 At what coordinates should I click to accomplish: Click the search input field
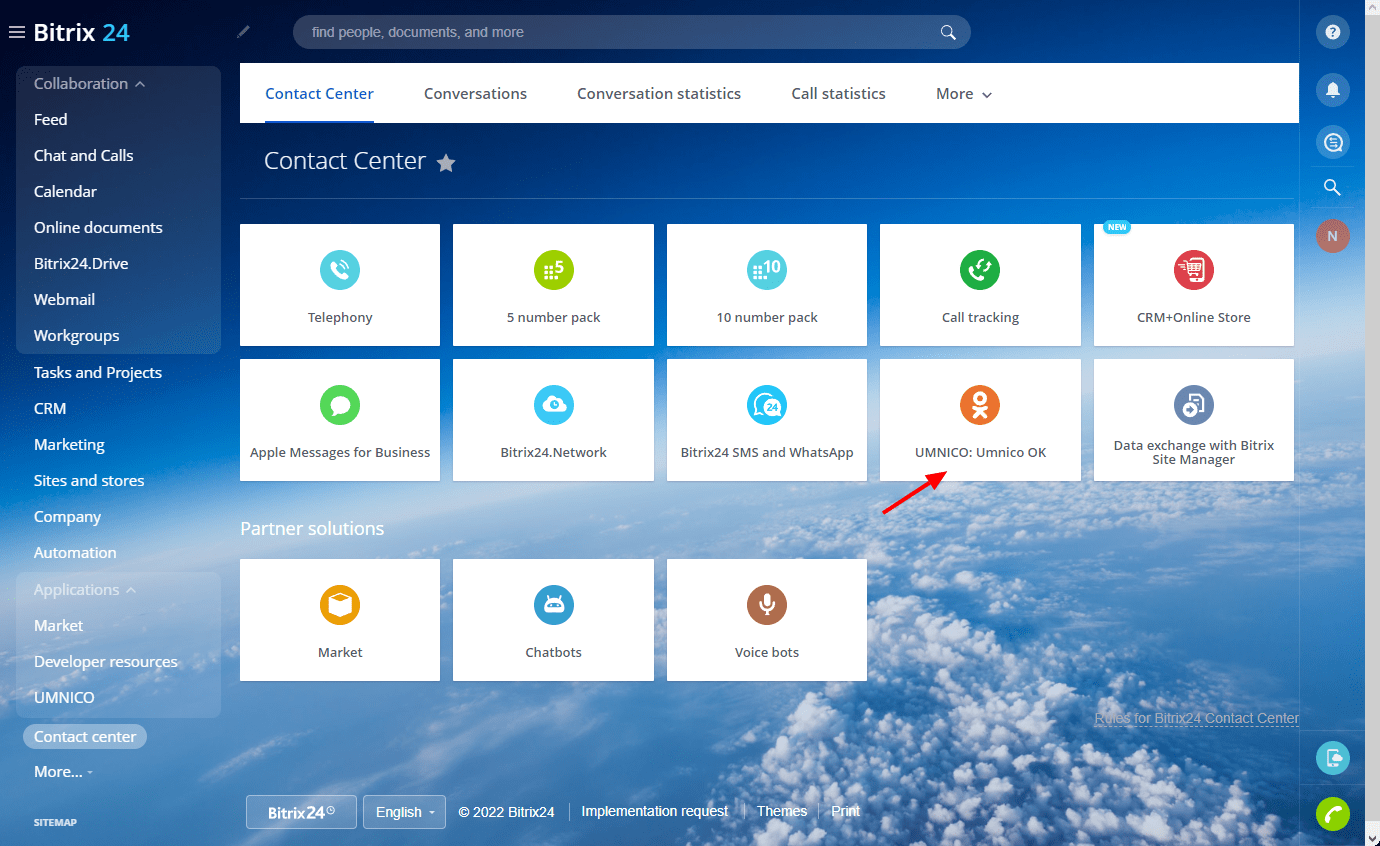[620, 32]
